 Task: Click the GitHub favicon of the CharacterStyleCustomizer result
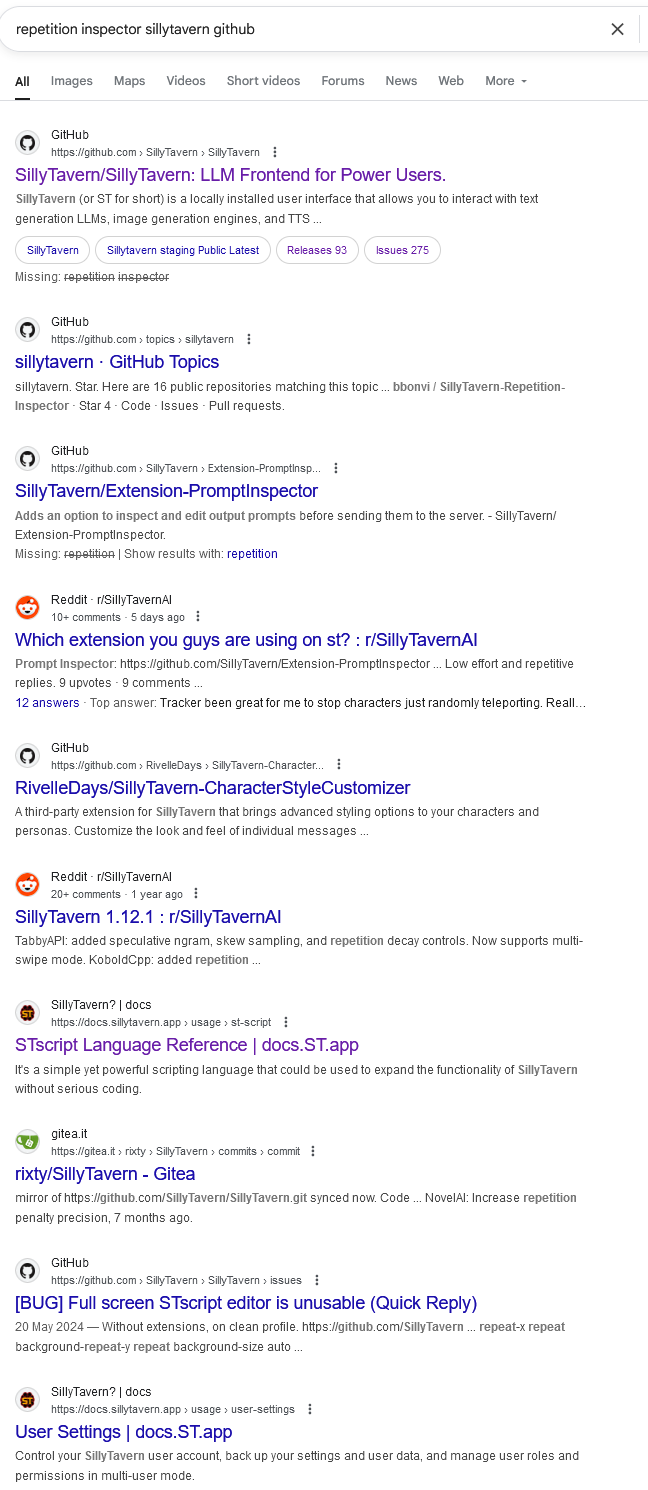click(28, 755)
